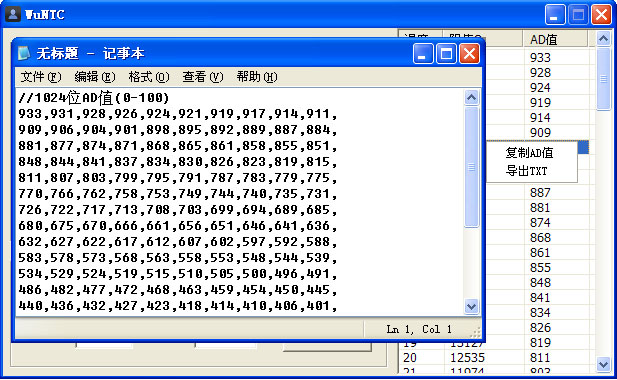Click the Notepad vertical scrollbar thumb
The width and height of the screenshot is (617, 380).
pyautogui.click(x=471, y=167)
